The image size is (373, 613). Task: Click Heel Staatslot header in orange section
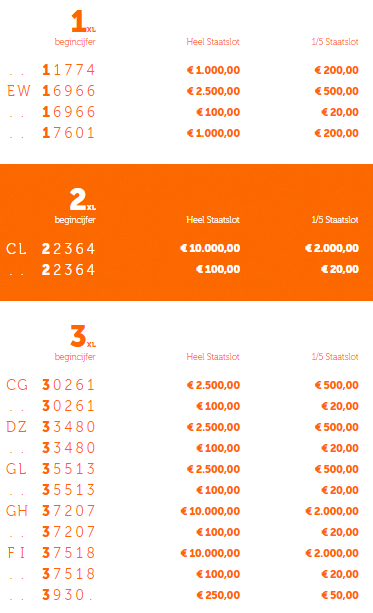(x=213, y=220)
